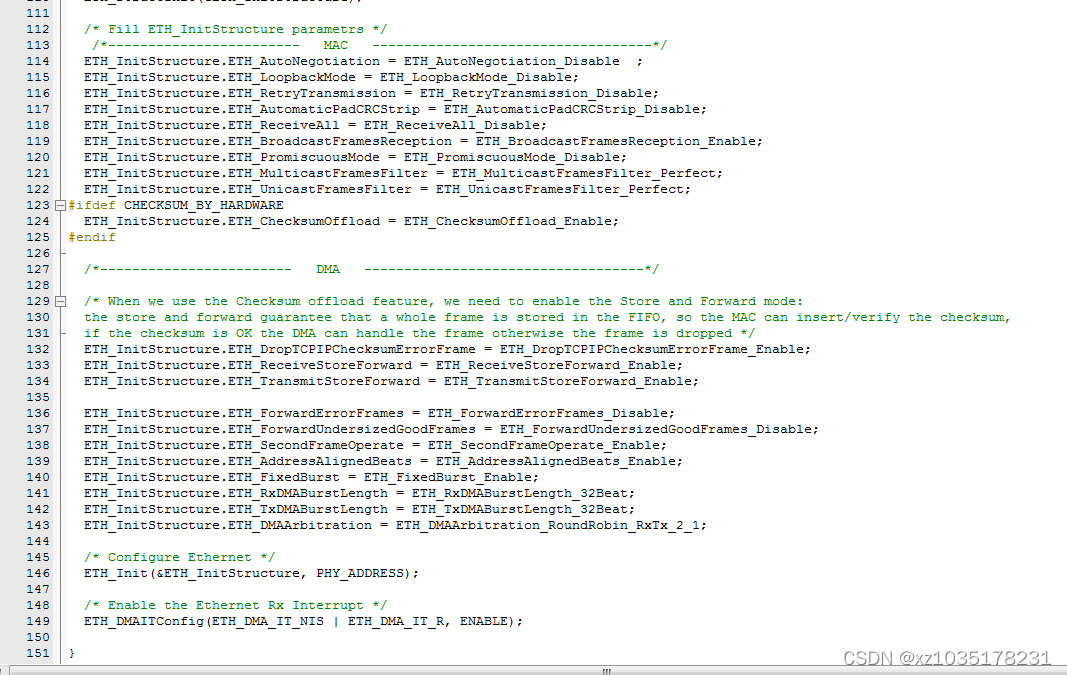Click ETH_RxDMABurstLength_32Beat value
This screenshot has width=1067, height=675.
[x=521, y=493]
